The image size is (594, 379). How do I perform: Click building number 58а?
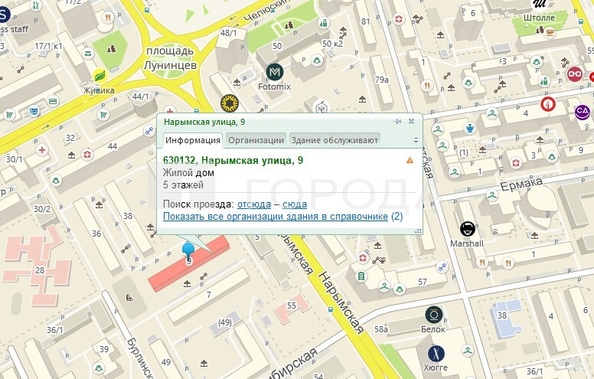(x=381, y=330)
